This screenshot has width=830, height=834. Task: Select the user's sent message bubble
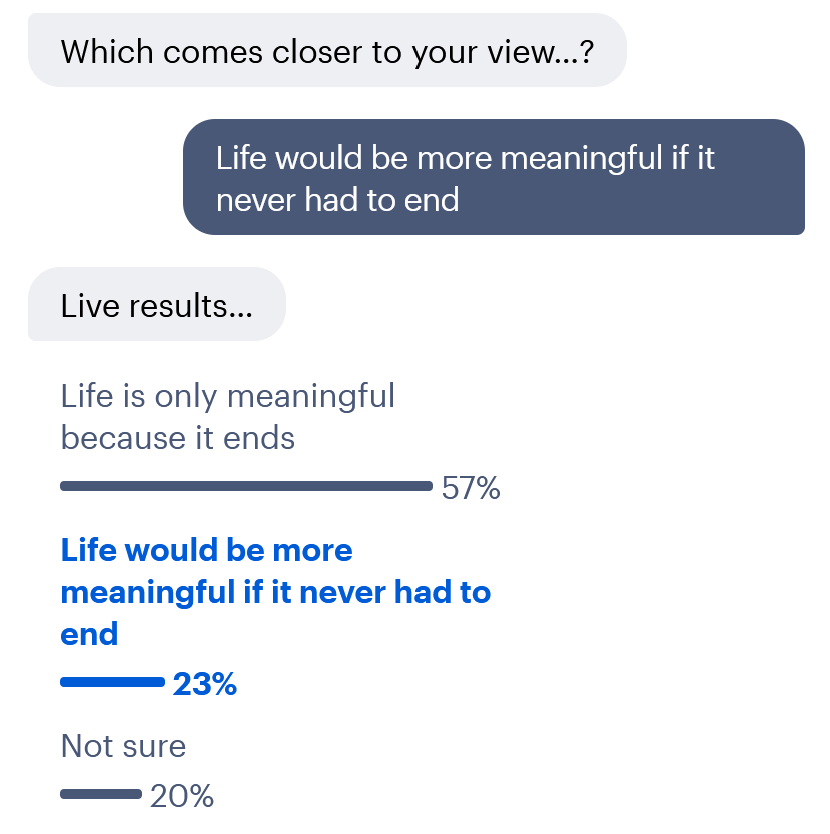(493, 177)
